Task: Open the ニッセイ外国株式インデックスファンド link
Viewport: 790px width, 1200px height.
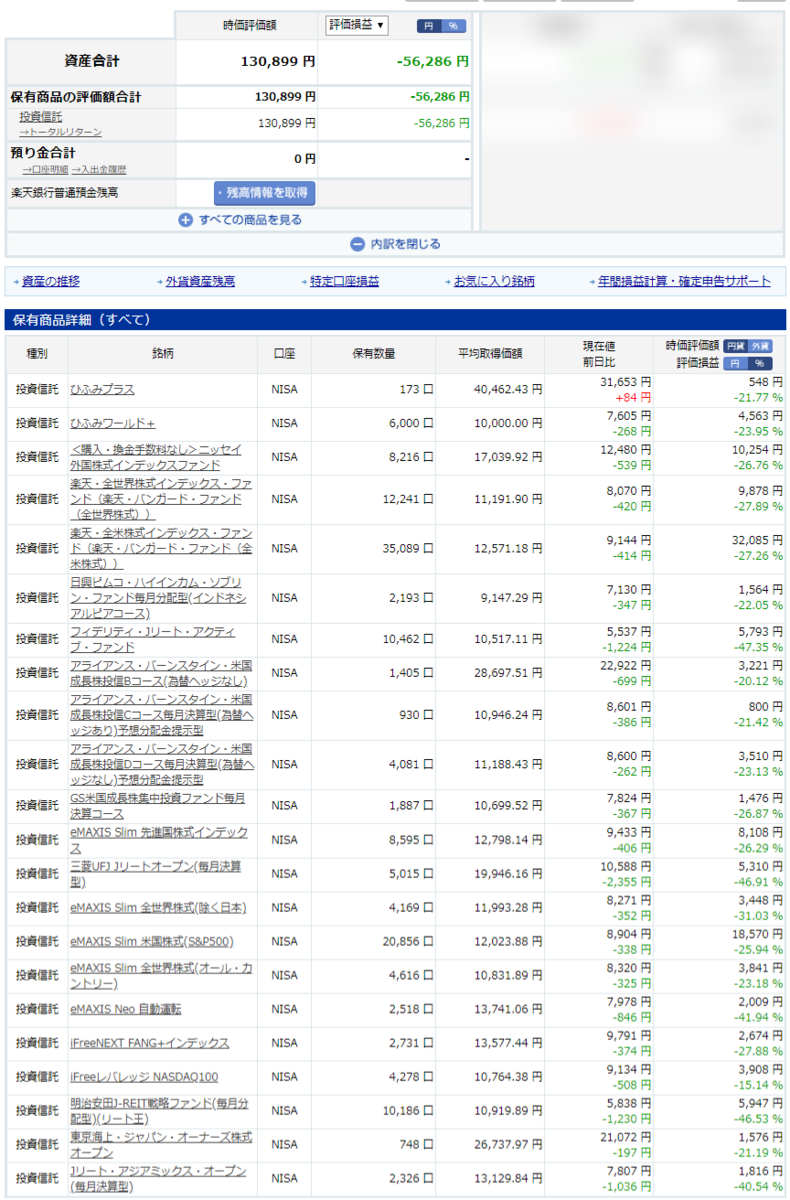Action: pos(156,458)
